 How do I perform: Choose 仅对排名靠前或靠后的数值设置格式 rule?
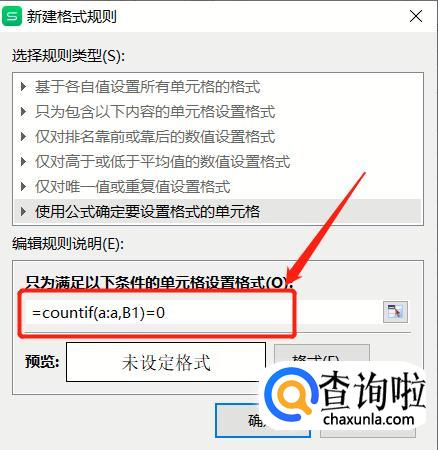tap(155, 137)
